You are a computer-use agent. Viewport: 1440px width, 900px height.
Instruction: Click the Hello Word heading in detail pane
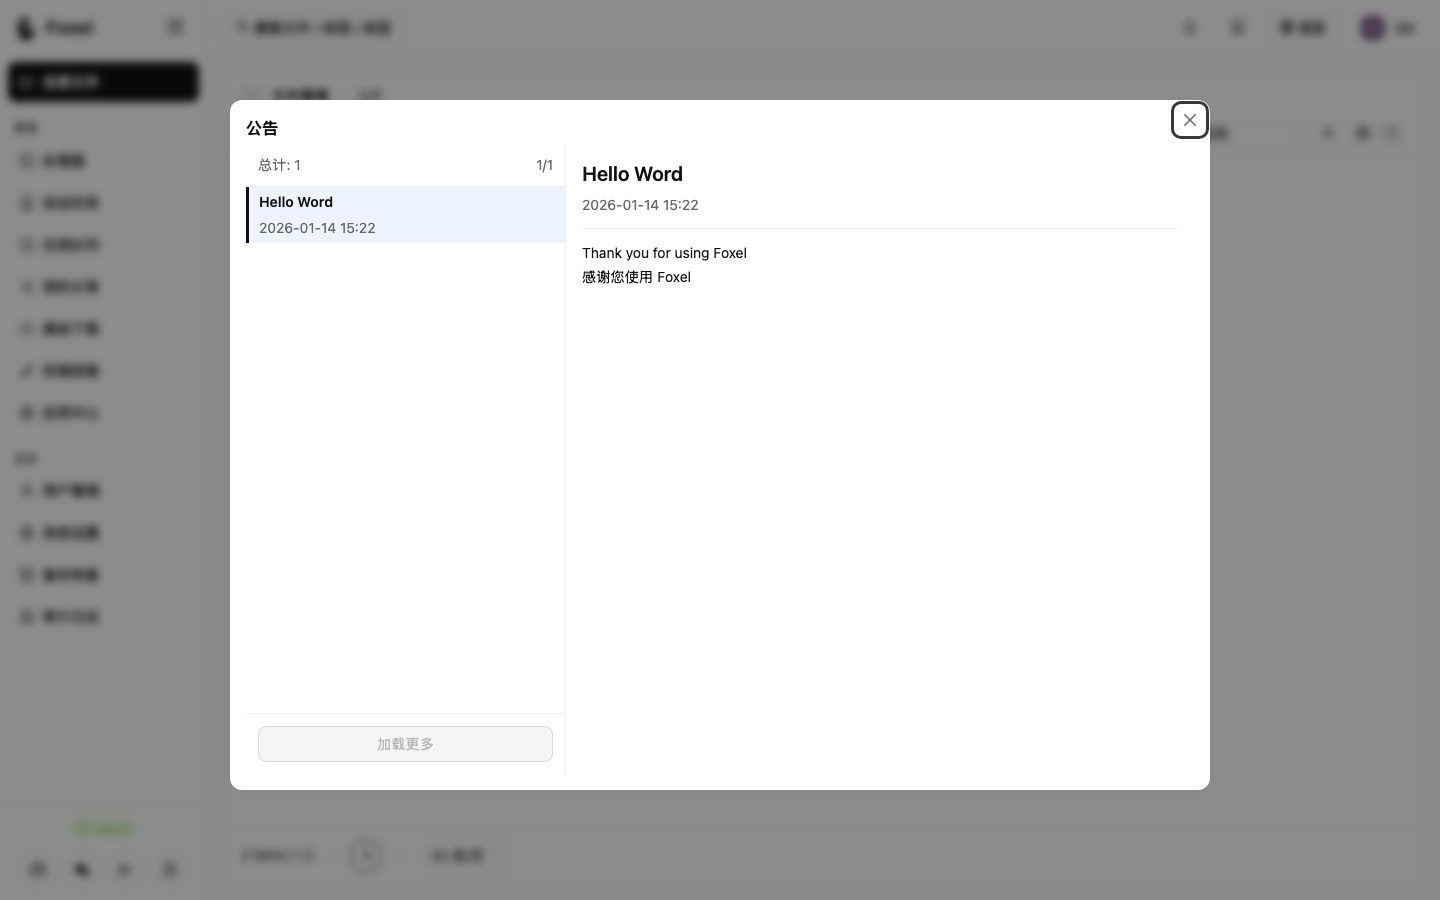point(632,174)
